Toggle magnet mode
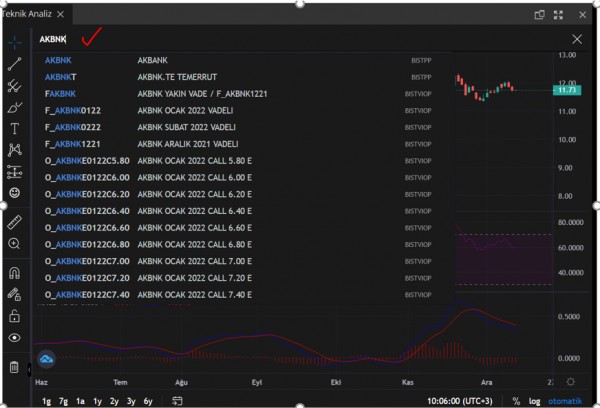 click(x=15, y=273)
